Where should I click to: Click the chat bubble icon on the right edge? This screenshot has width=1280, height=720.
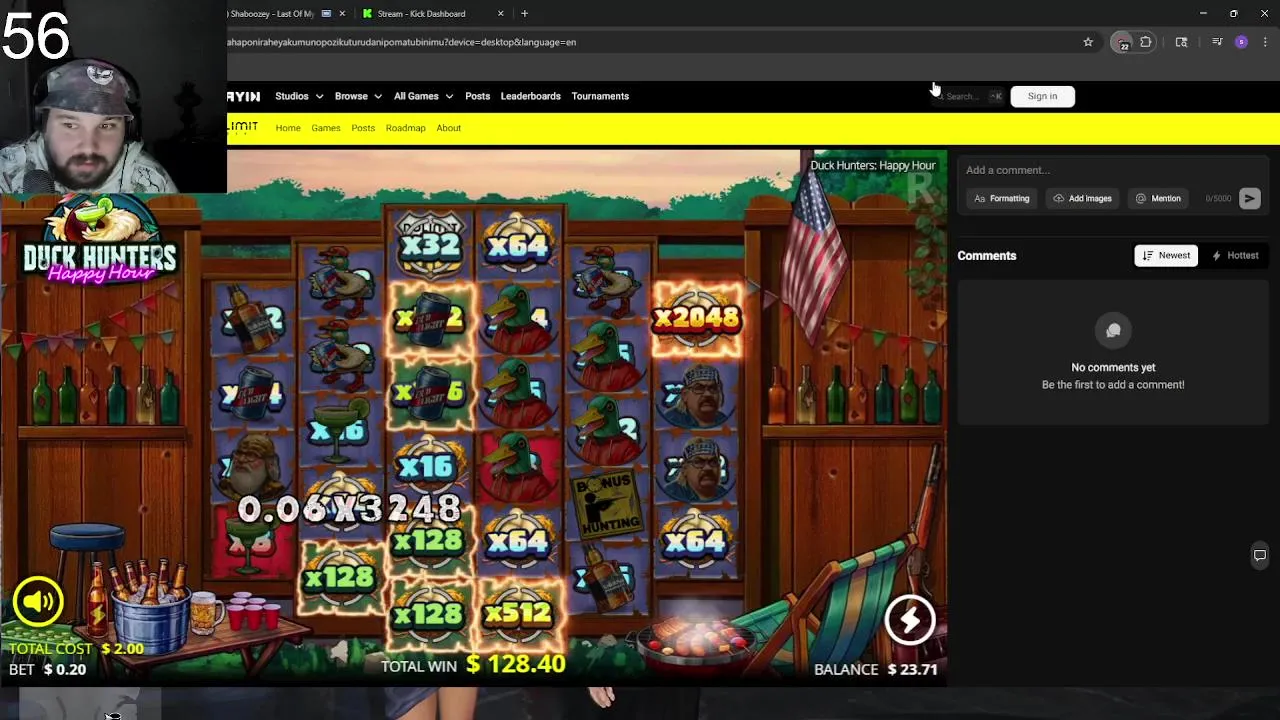[x=1260, y=555]
